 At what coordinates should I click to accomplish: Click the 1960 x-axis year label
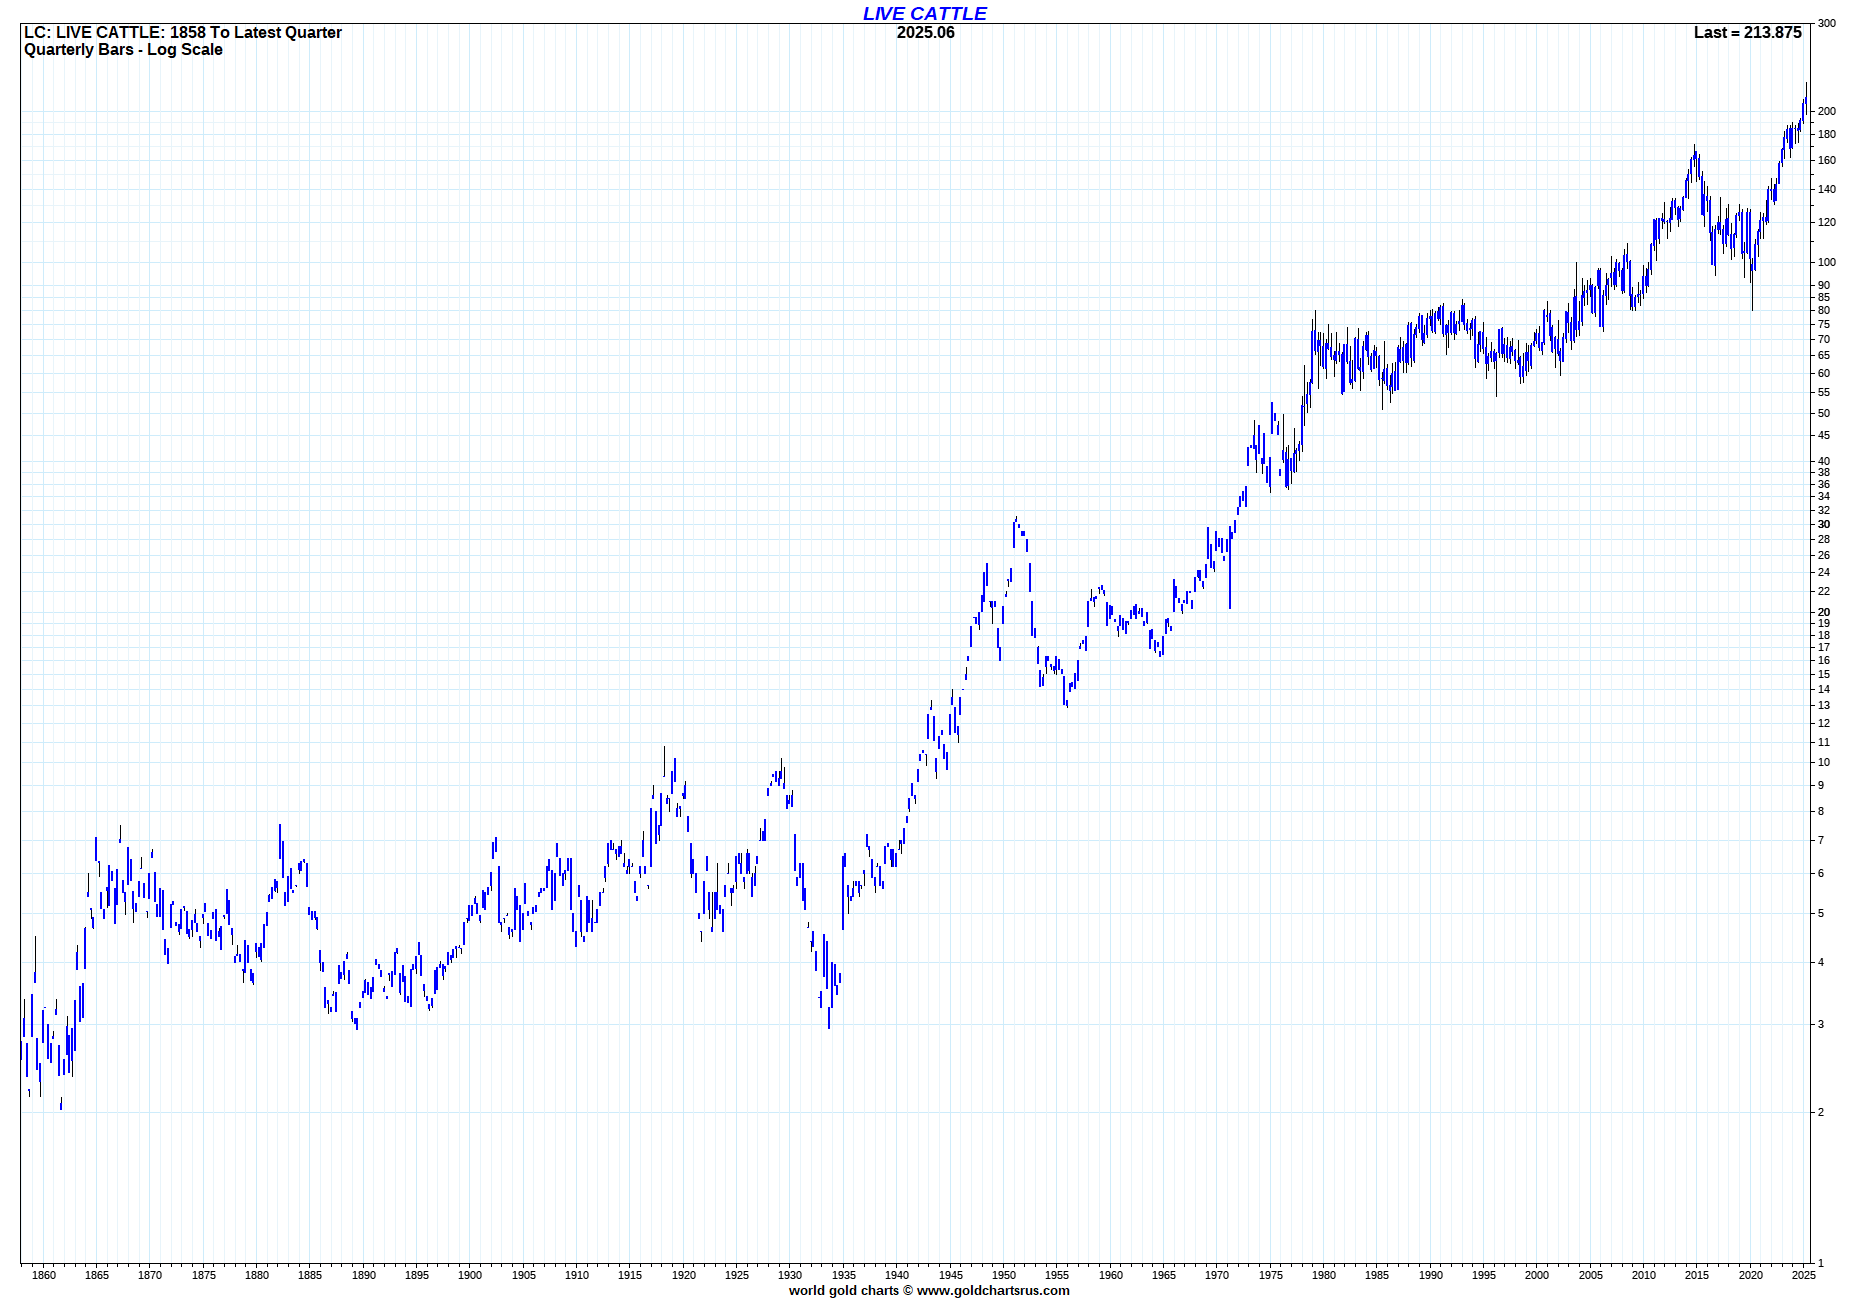tap(1111, 1274)
